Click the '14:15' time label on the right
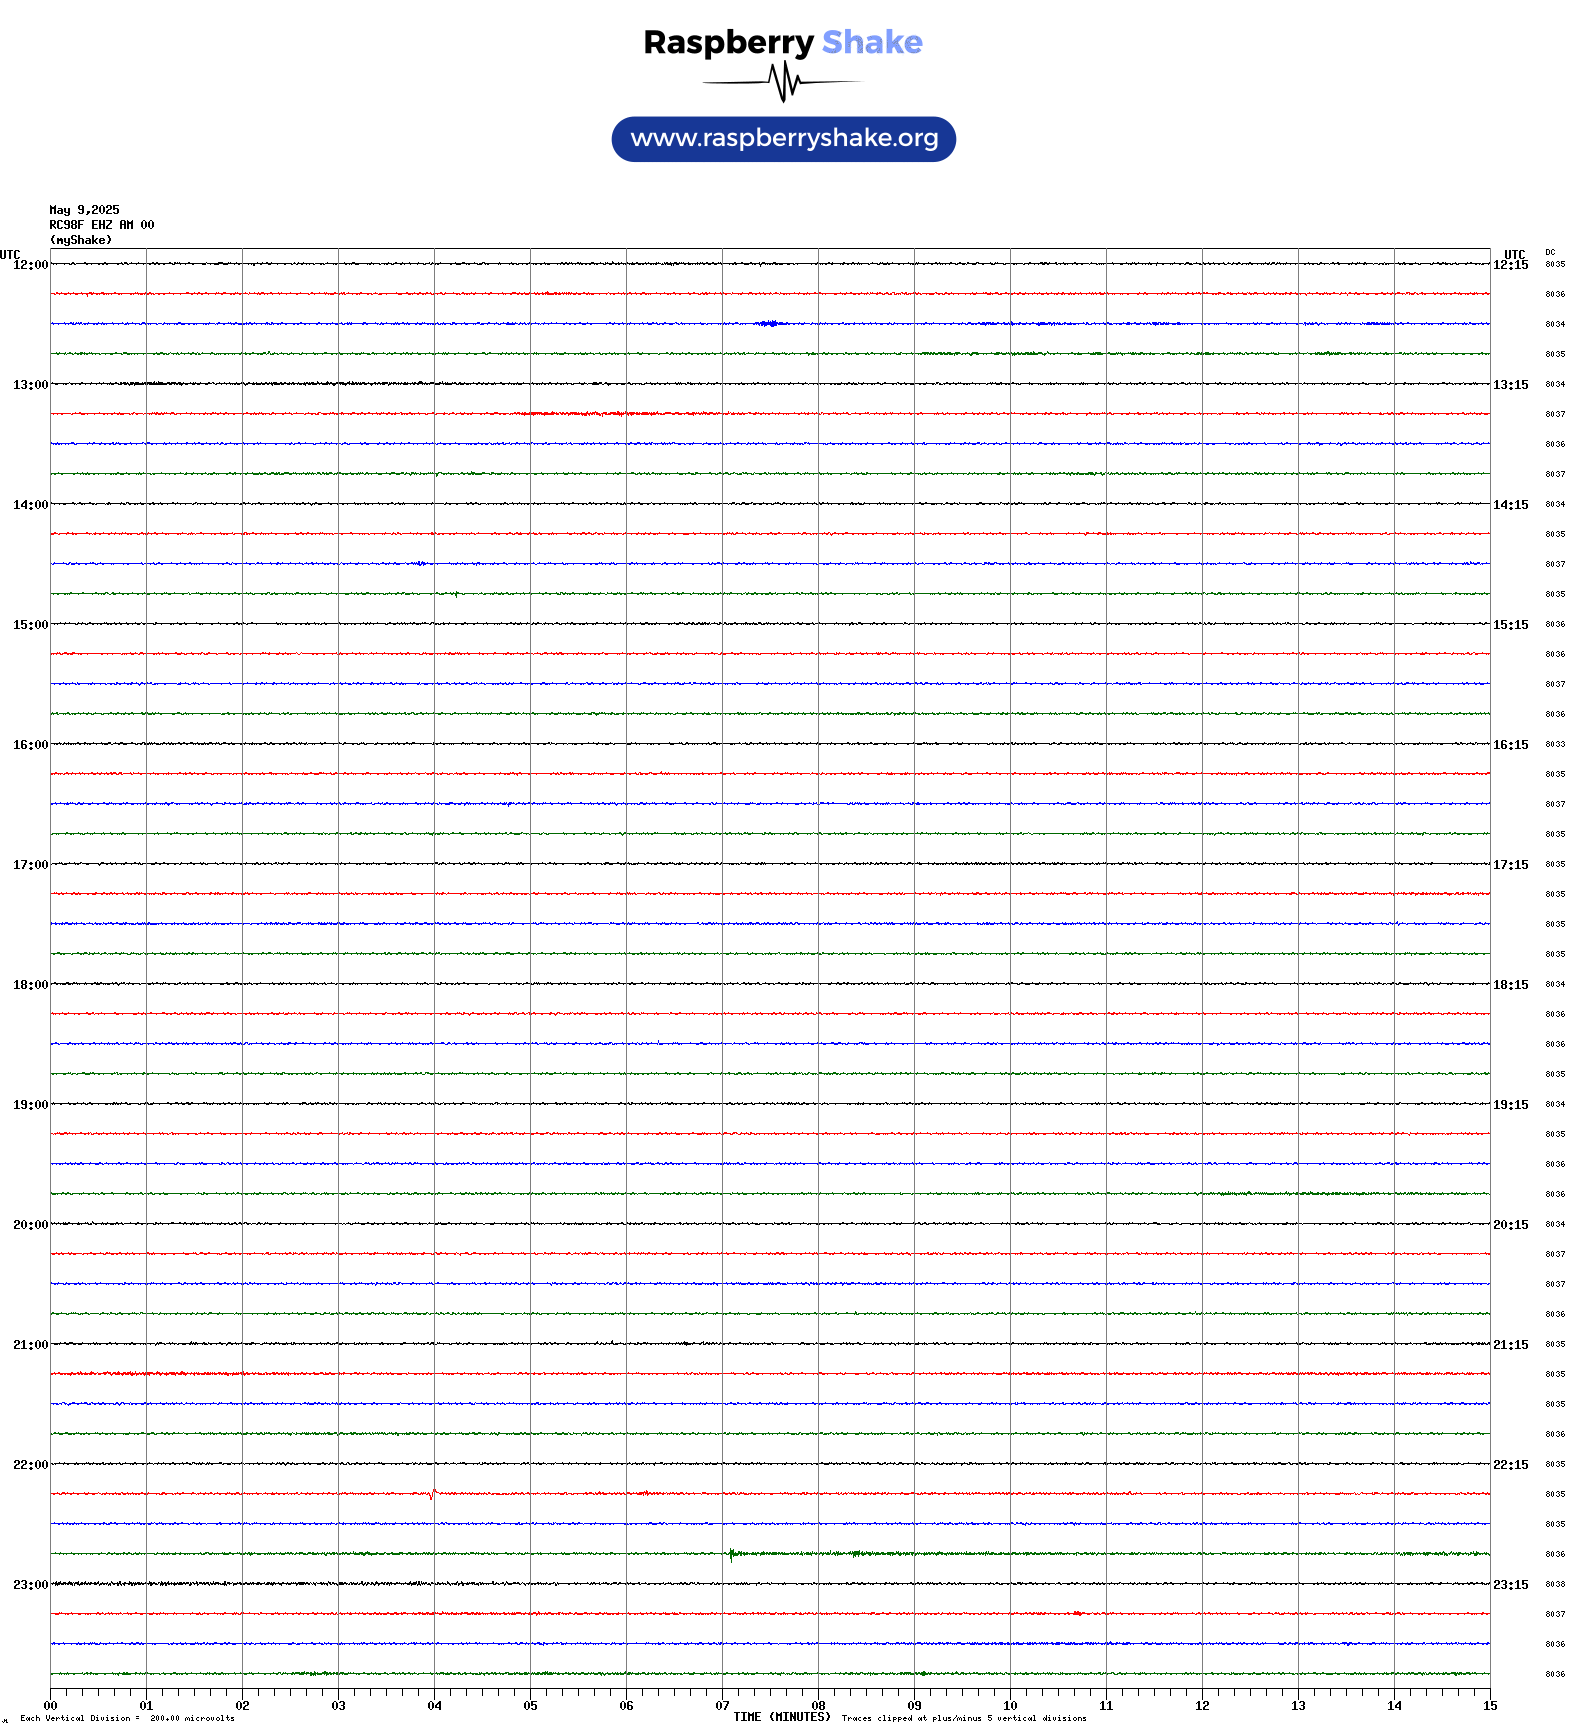1570x1732 pixels. click(x=1511, y=505)
